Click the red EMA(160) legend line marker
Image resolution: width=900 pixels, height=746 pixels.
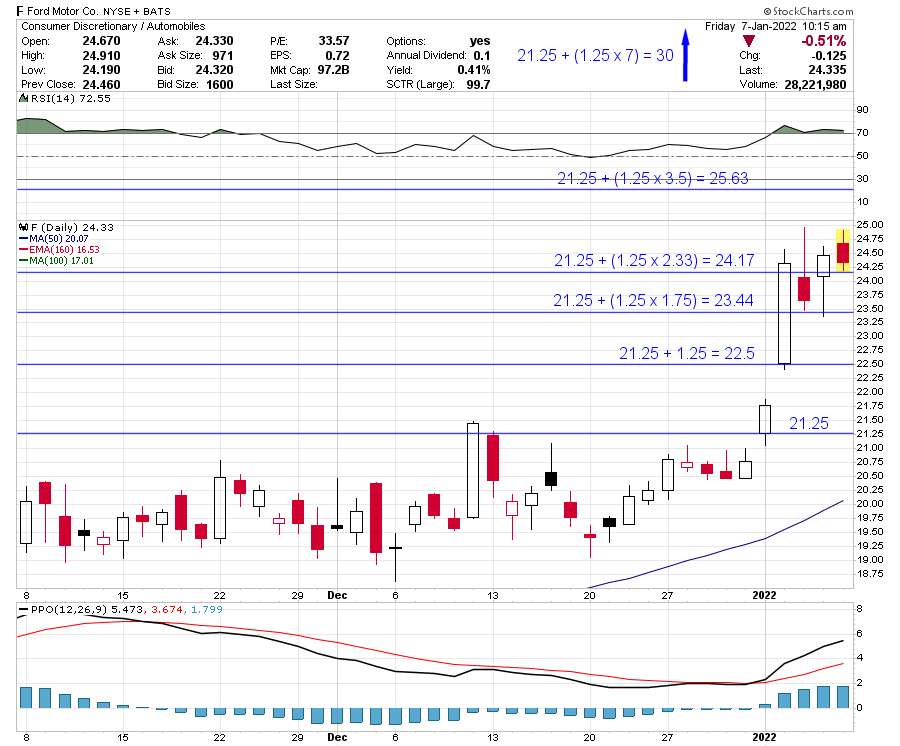click(24, 250)
